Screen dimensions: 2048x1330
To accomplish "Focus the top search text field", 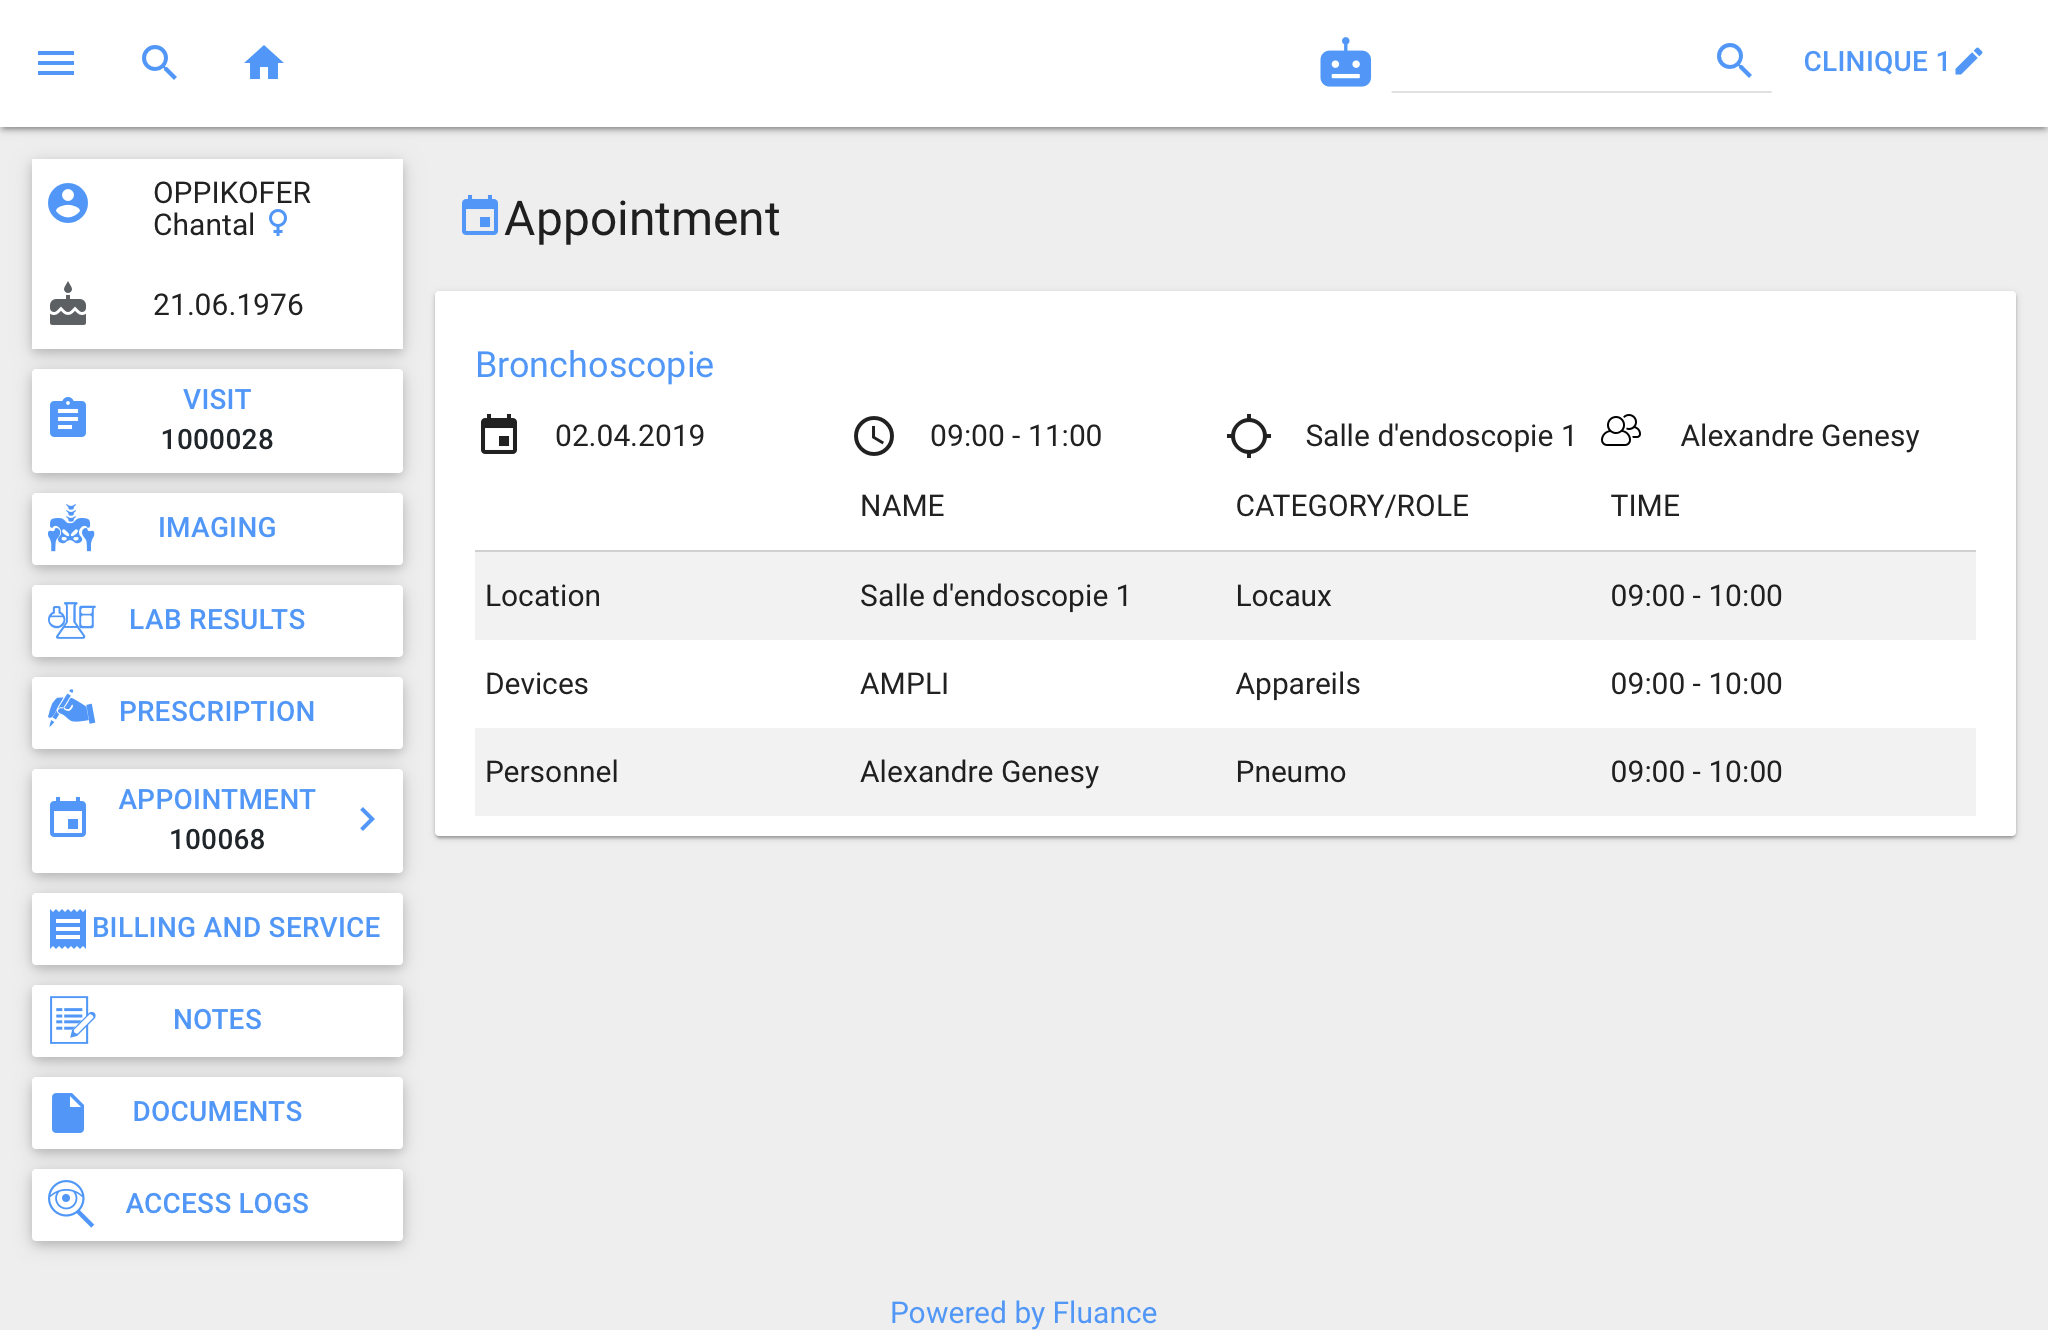I will (x=1550, y=64).
